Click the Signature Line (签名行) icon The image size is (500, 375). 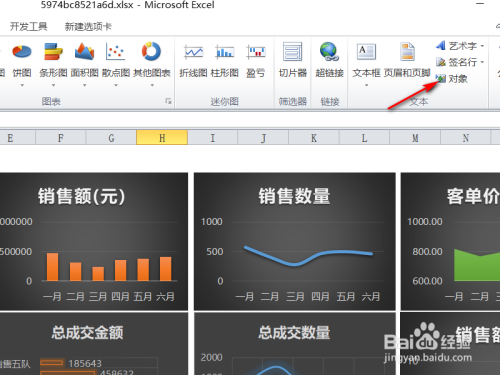click(441, 62)
